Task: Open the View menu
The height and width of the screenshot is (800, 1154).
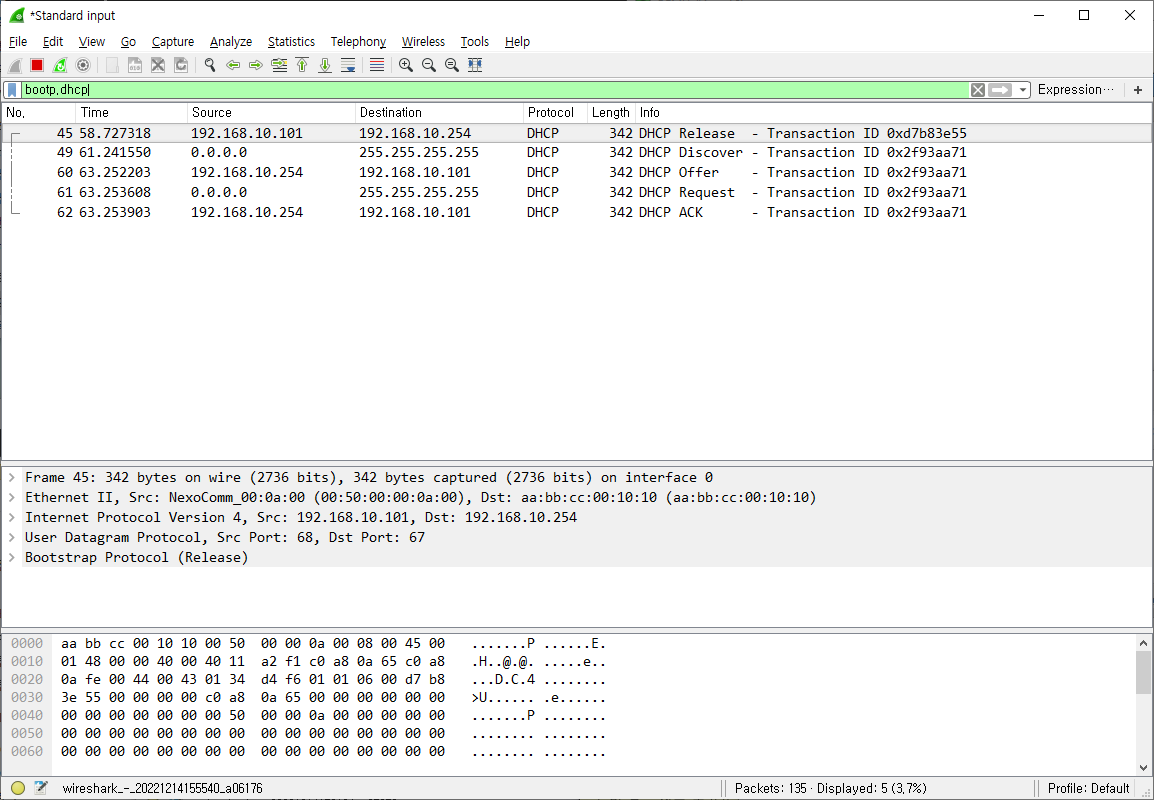Action: (x=92, y=42)
